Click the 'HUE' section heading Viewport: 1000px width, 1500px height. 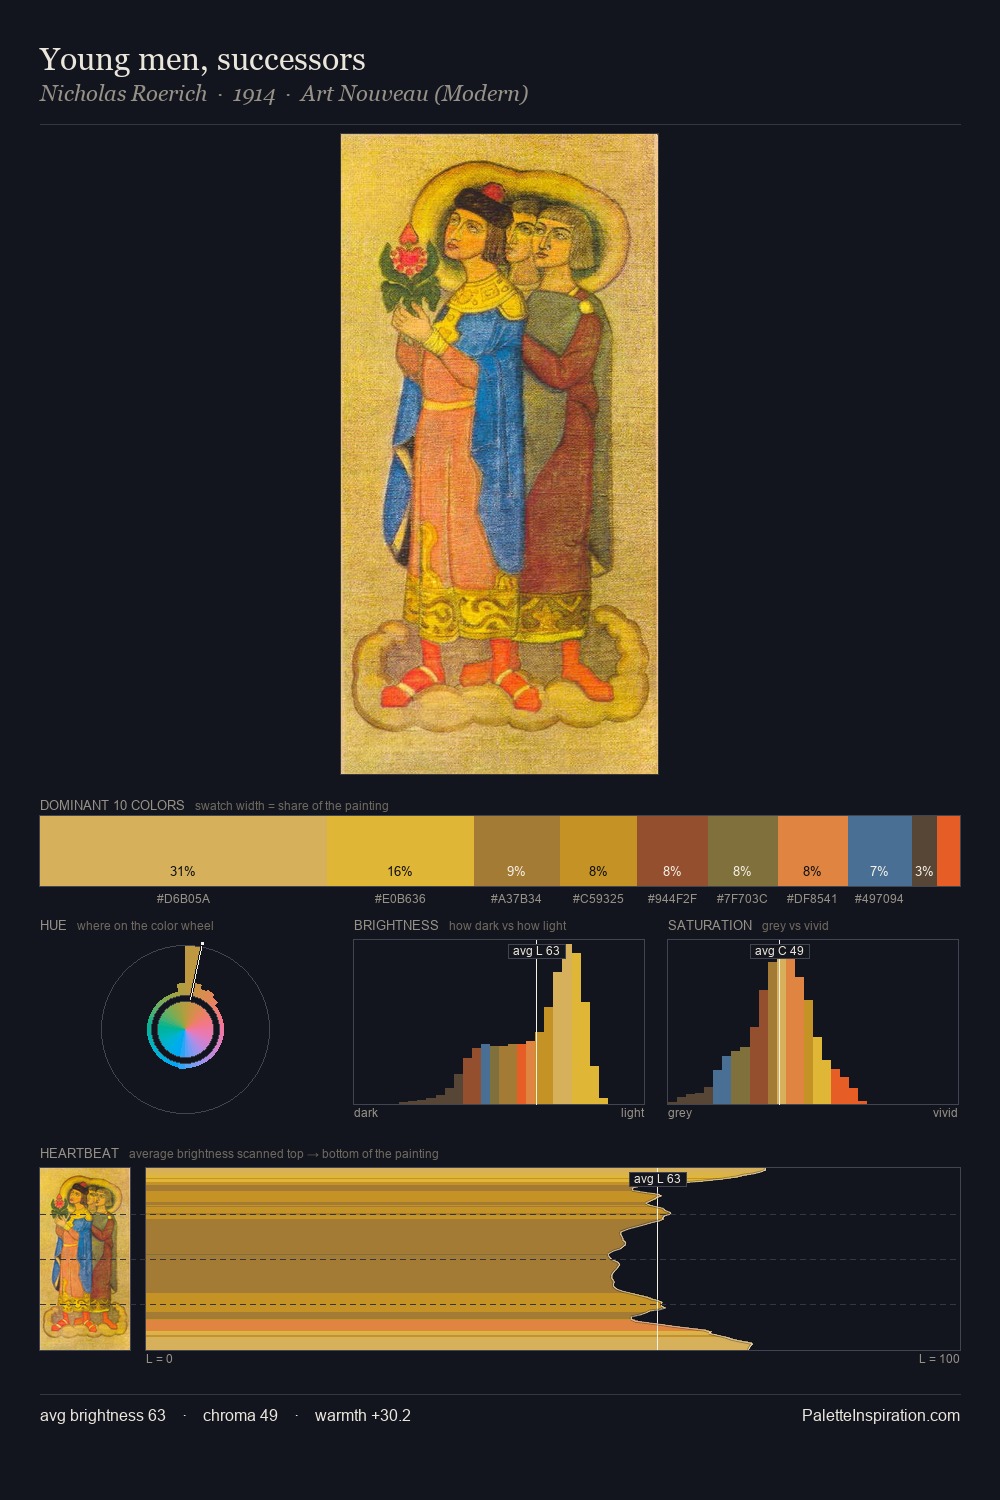53,925
